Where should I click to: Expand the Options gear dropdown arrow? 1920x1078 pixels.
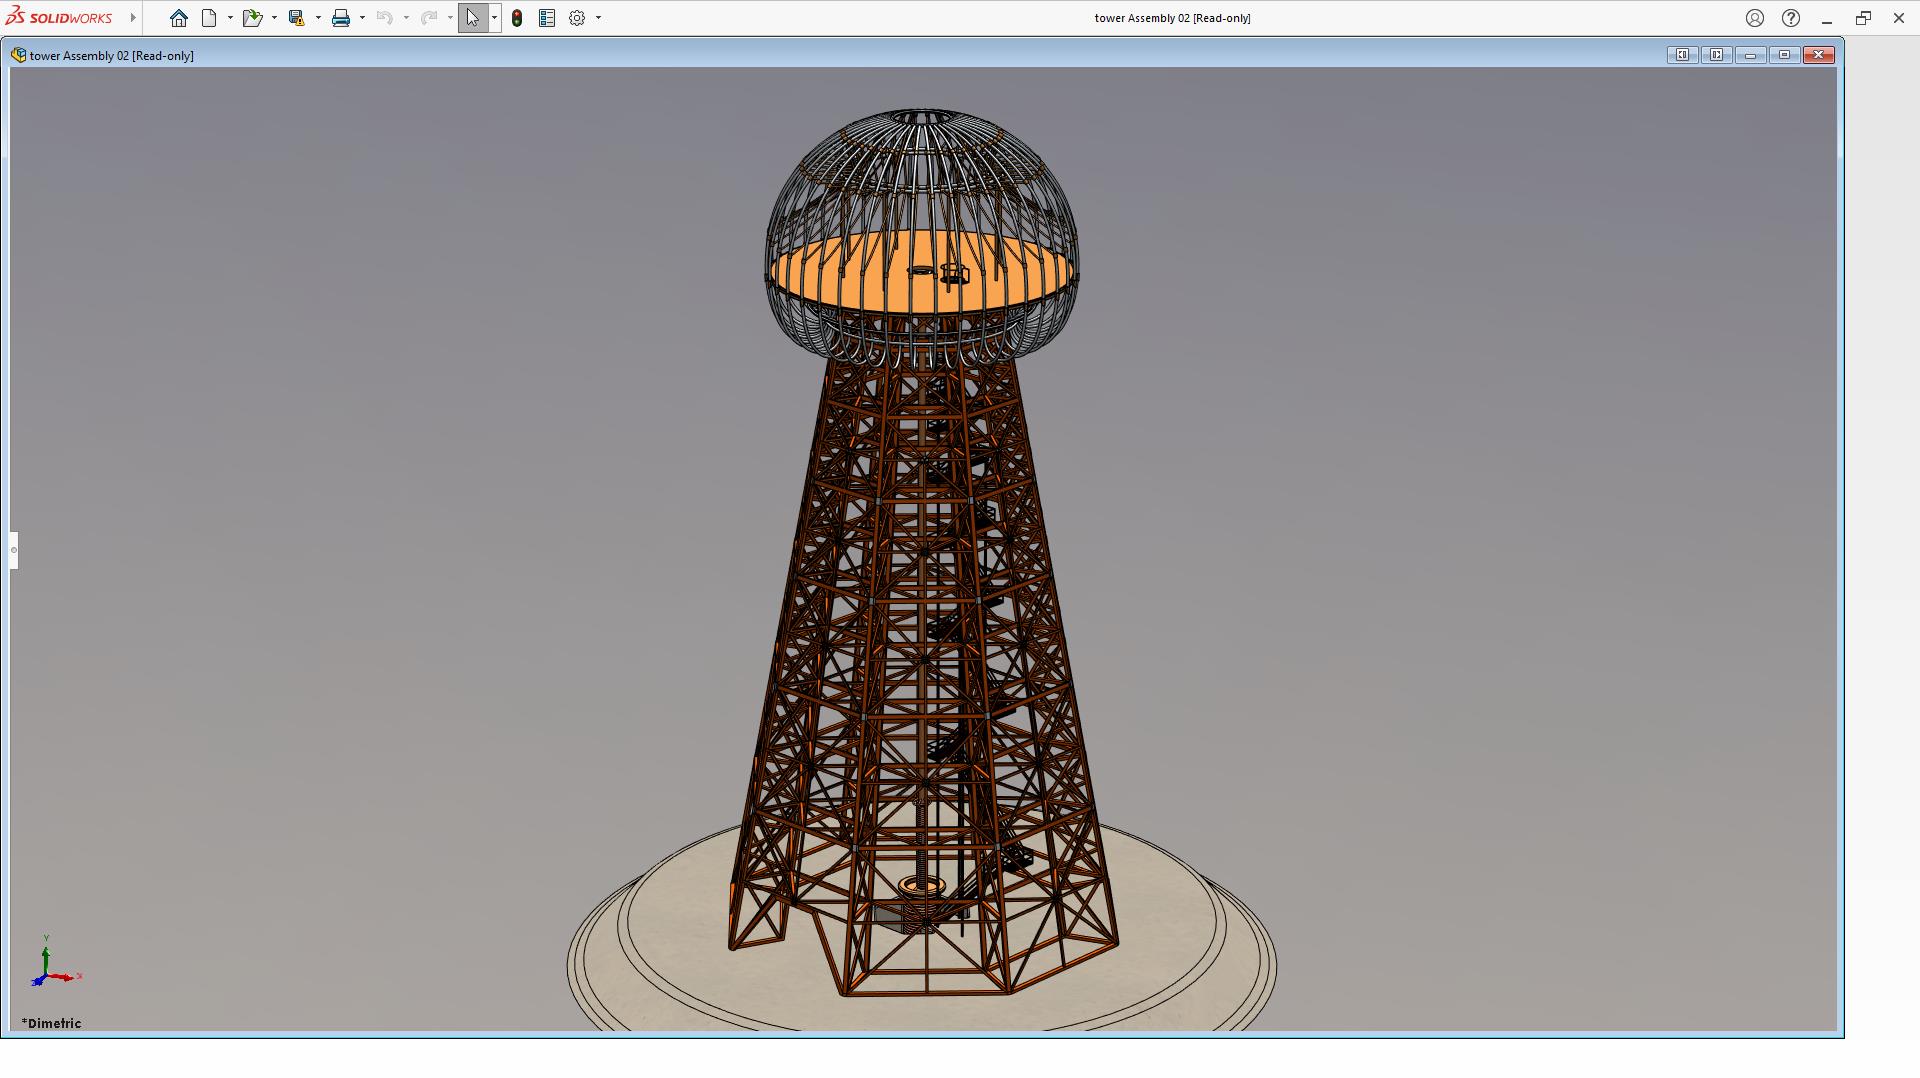point(598,18)
